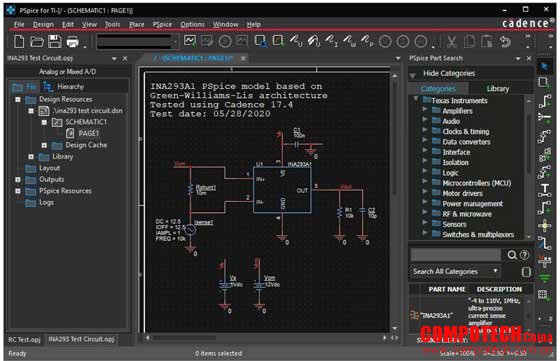Switch to the Library tab
Viewport: 560px width, 361px height.
pos(498,89)
